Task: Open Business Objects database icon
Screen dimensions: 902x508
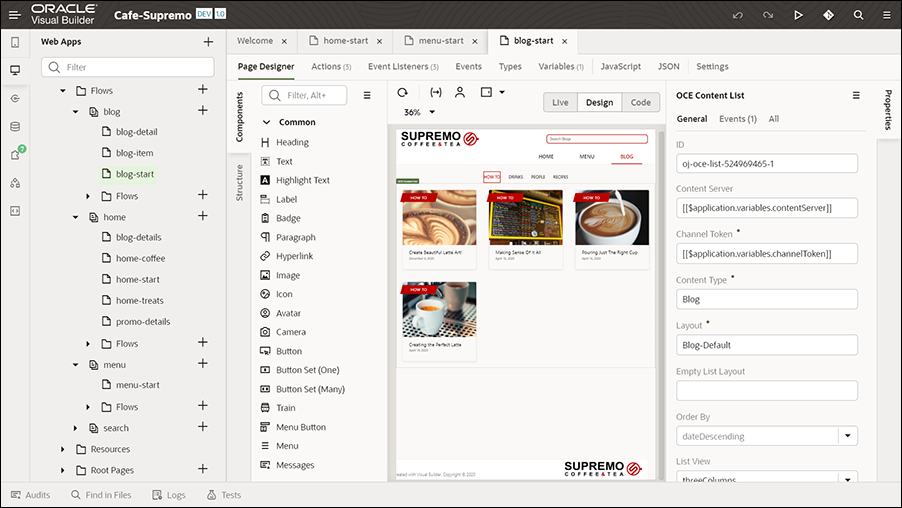Action: tap(15, 127)
